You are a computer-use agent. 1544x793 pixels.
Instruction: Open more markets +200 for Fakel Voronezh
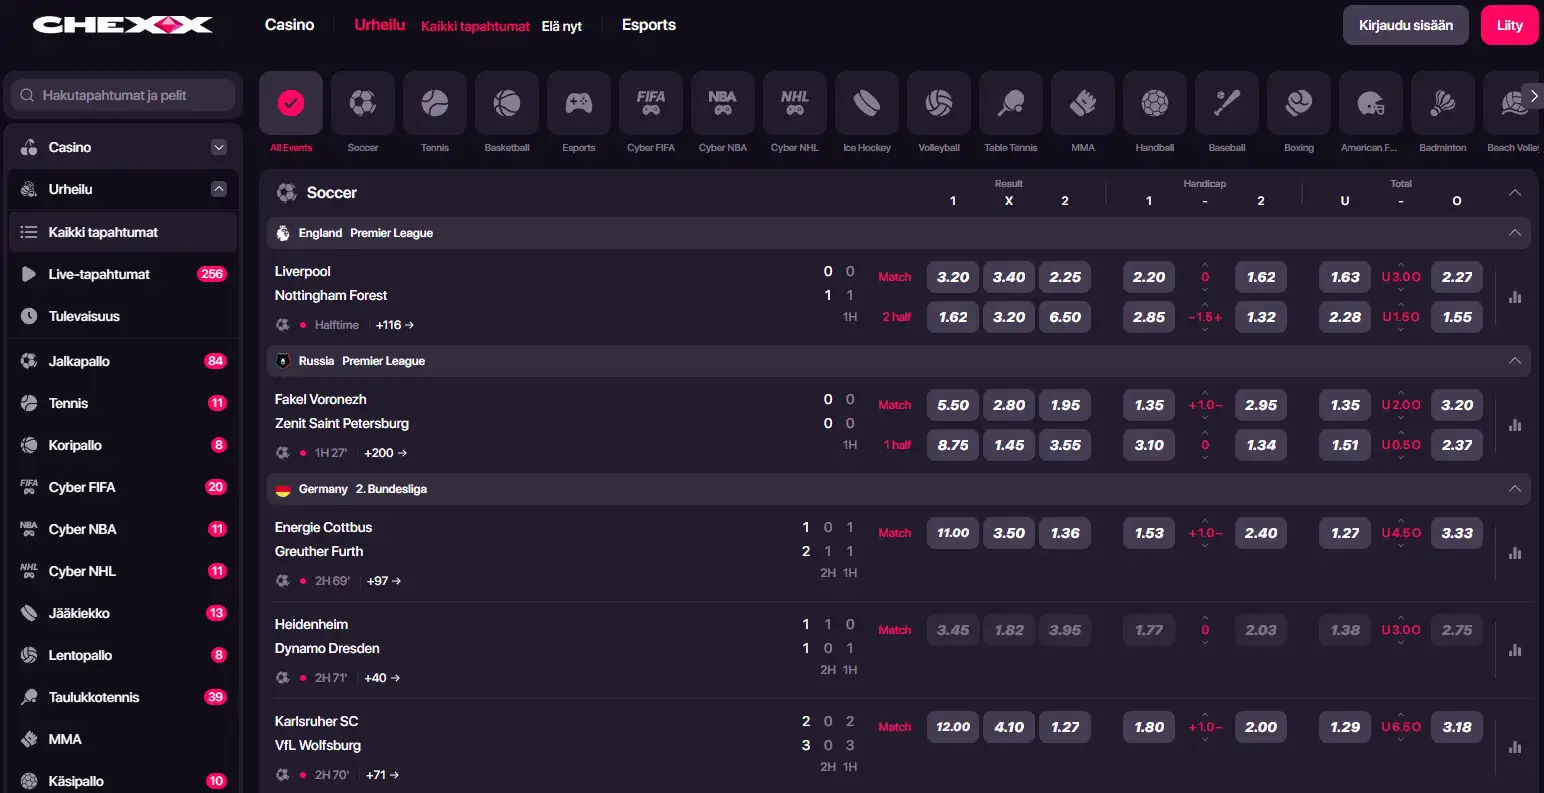coord(385,453)
